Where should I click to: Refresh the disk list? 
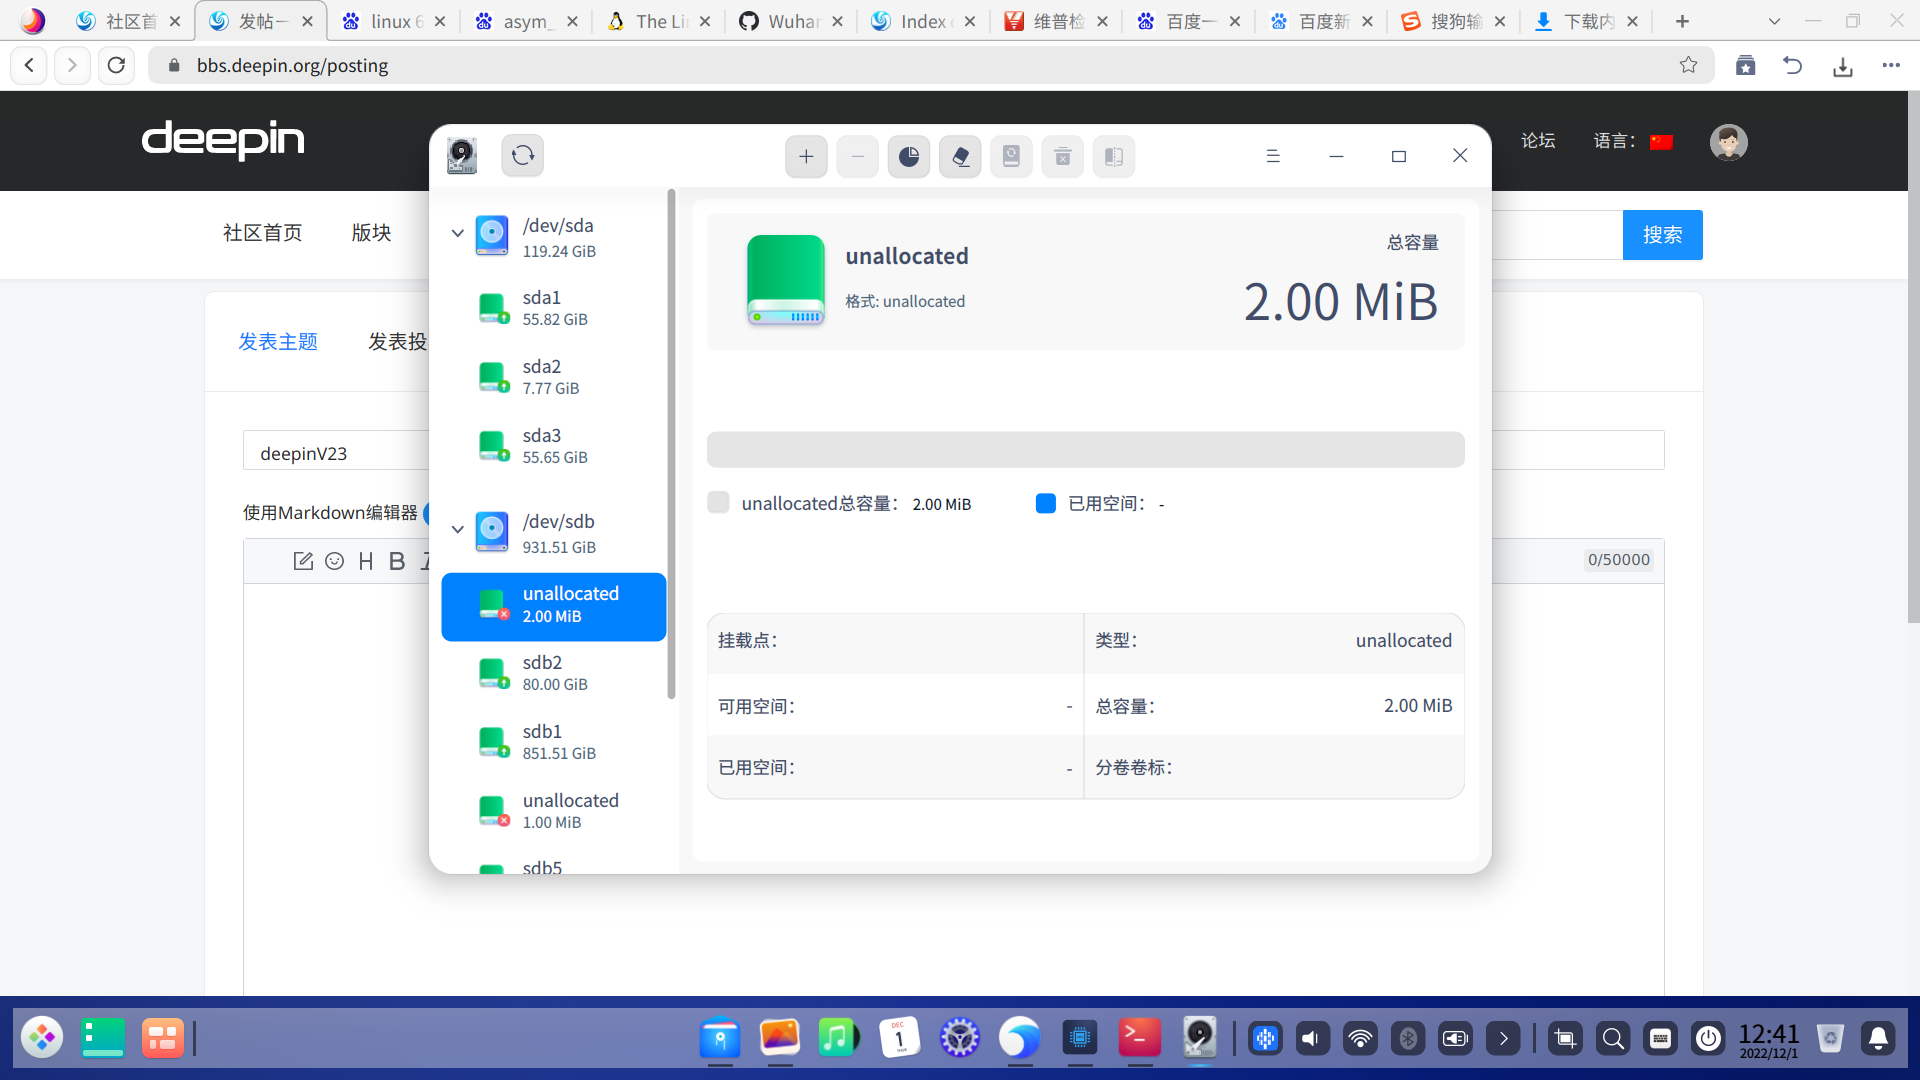(x=522, y=156)
